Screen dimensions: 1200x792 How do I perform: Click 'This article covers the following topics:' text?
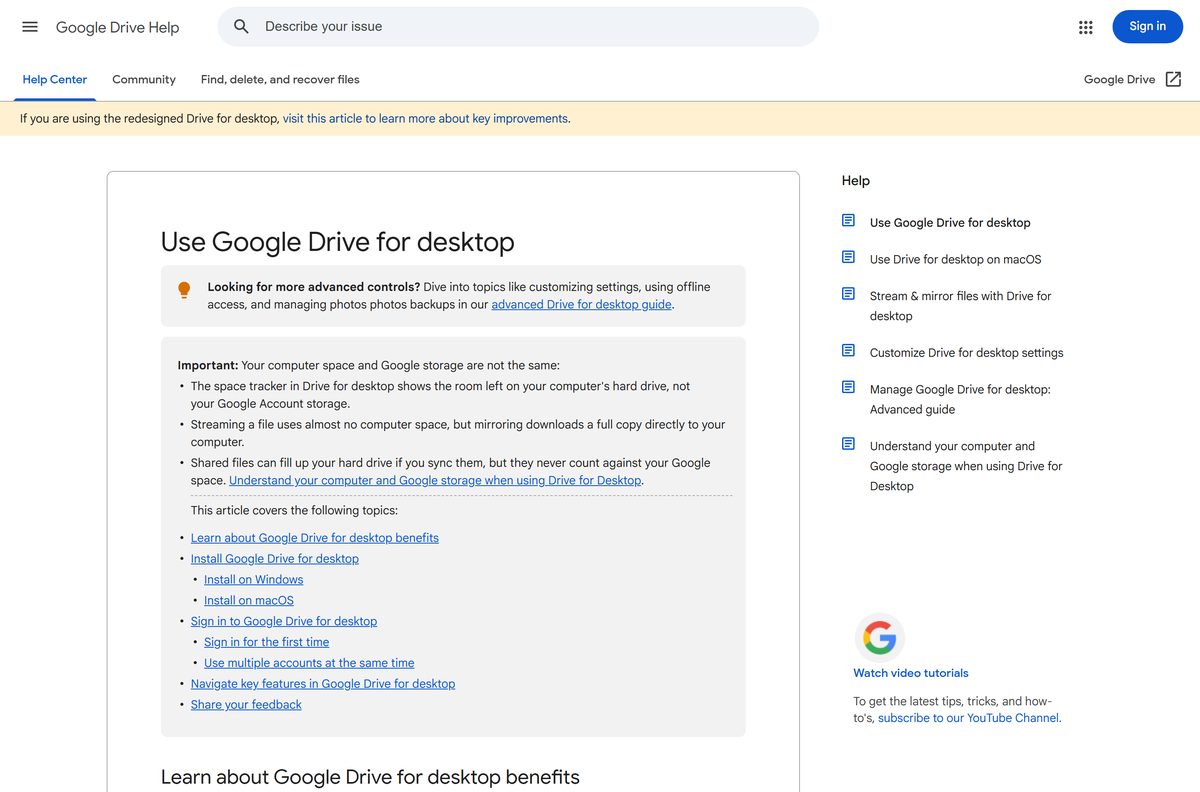[294, 511]
